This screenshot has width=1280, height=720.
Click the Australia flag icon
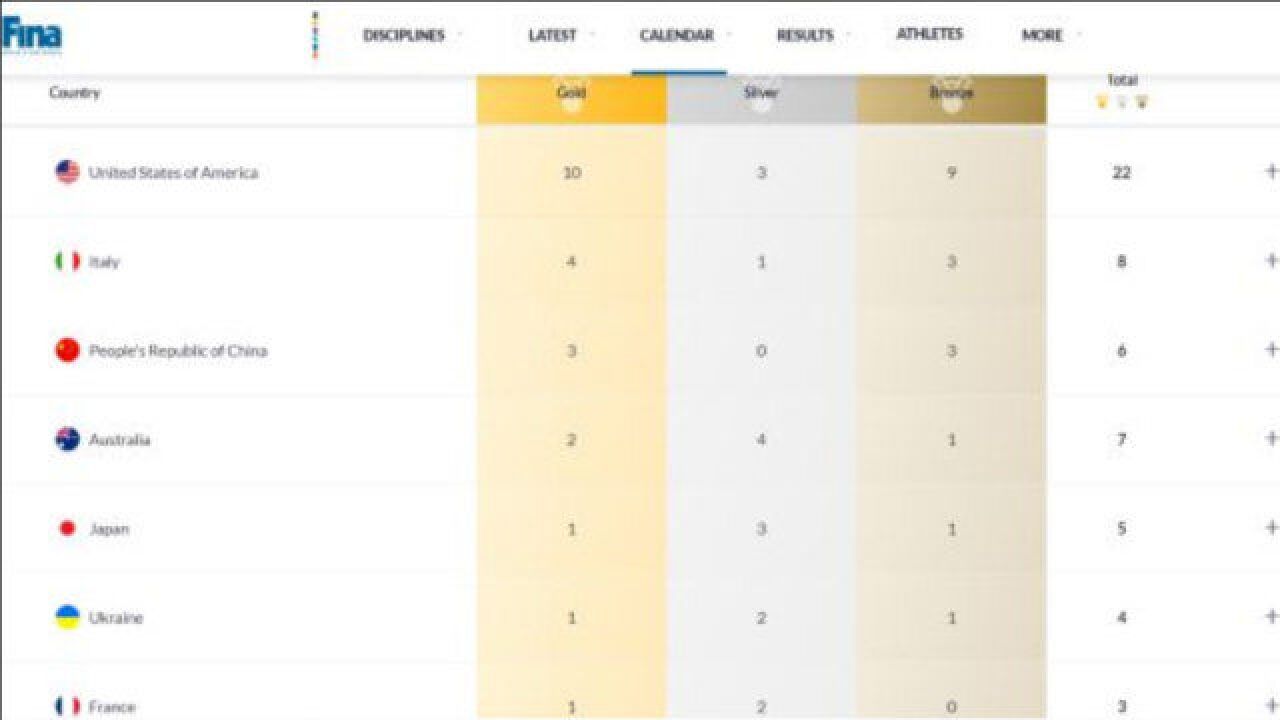67,439
